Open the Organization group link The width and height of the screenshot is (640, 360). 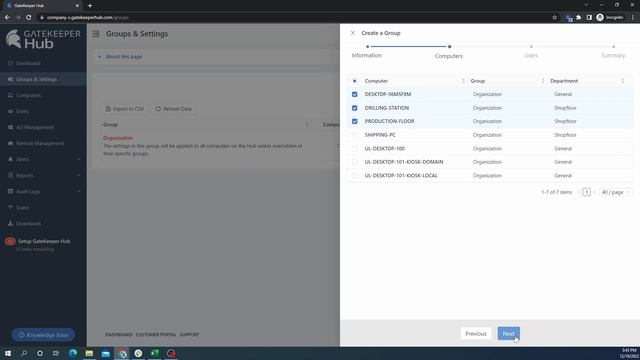[118, 138]
